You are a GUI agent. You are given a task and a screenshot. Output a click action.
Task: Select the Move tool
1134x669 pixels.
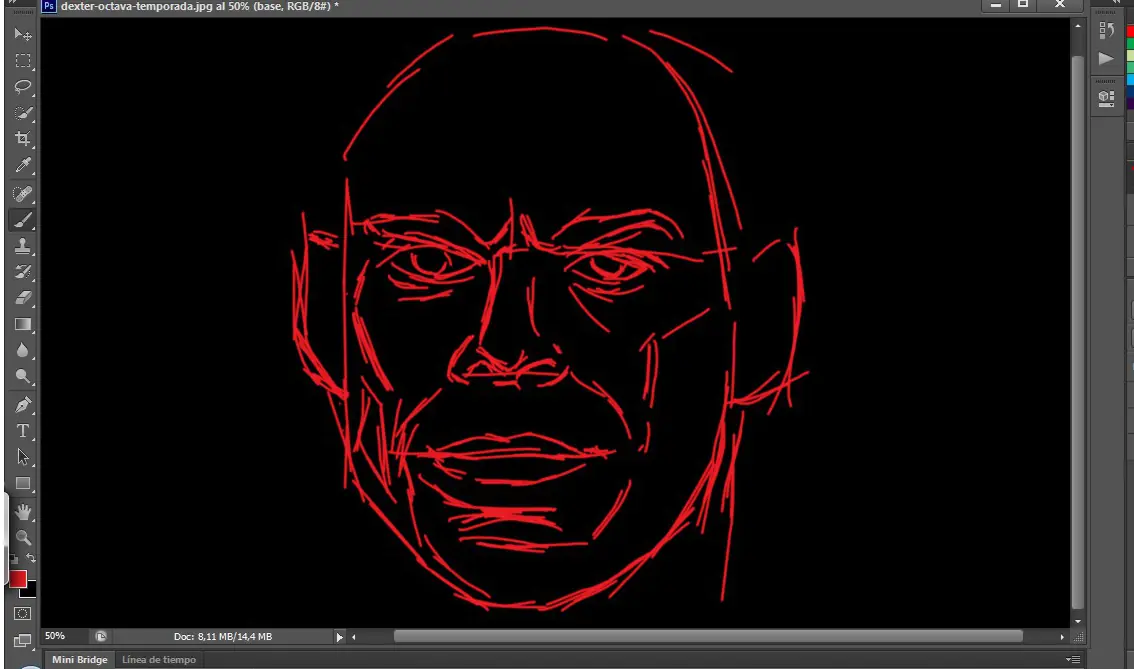pyautogui.click(x=22, y=35)
